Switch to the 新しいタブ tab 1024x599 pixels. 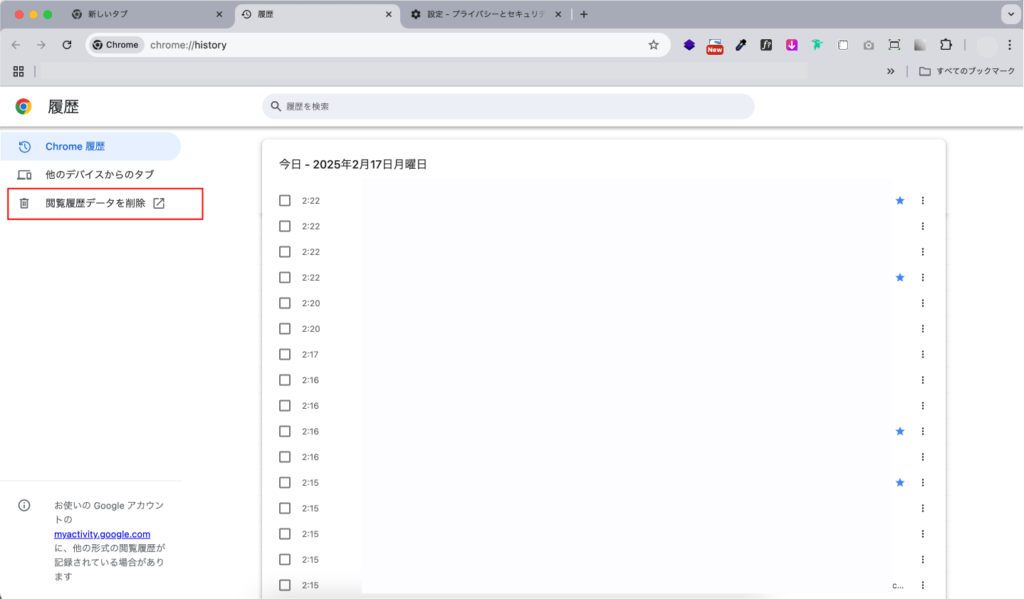tap(145, 14)
